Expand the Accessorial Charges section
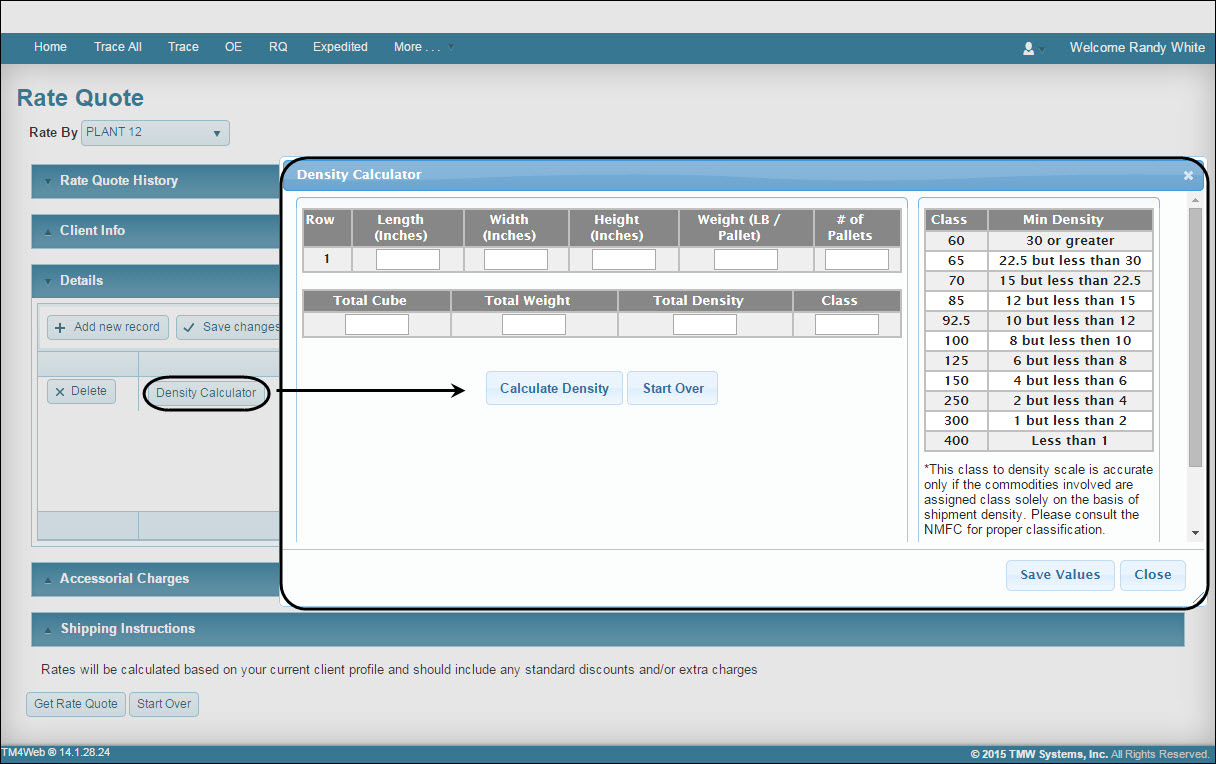The height and width of the screenshot is (764, 1216). click(155, 579)
